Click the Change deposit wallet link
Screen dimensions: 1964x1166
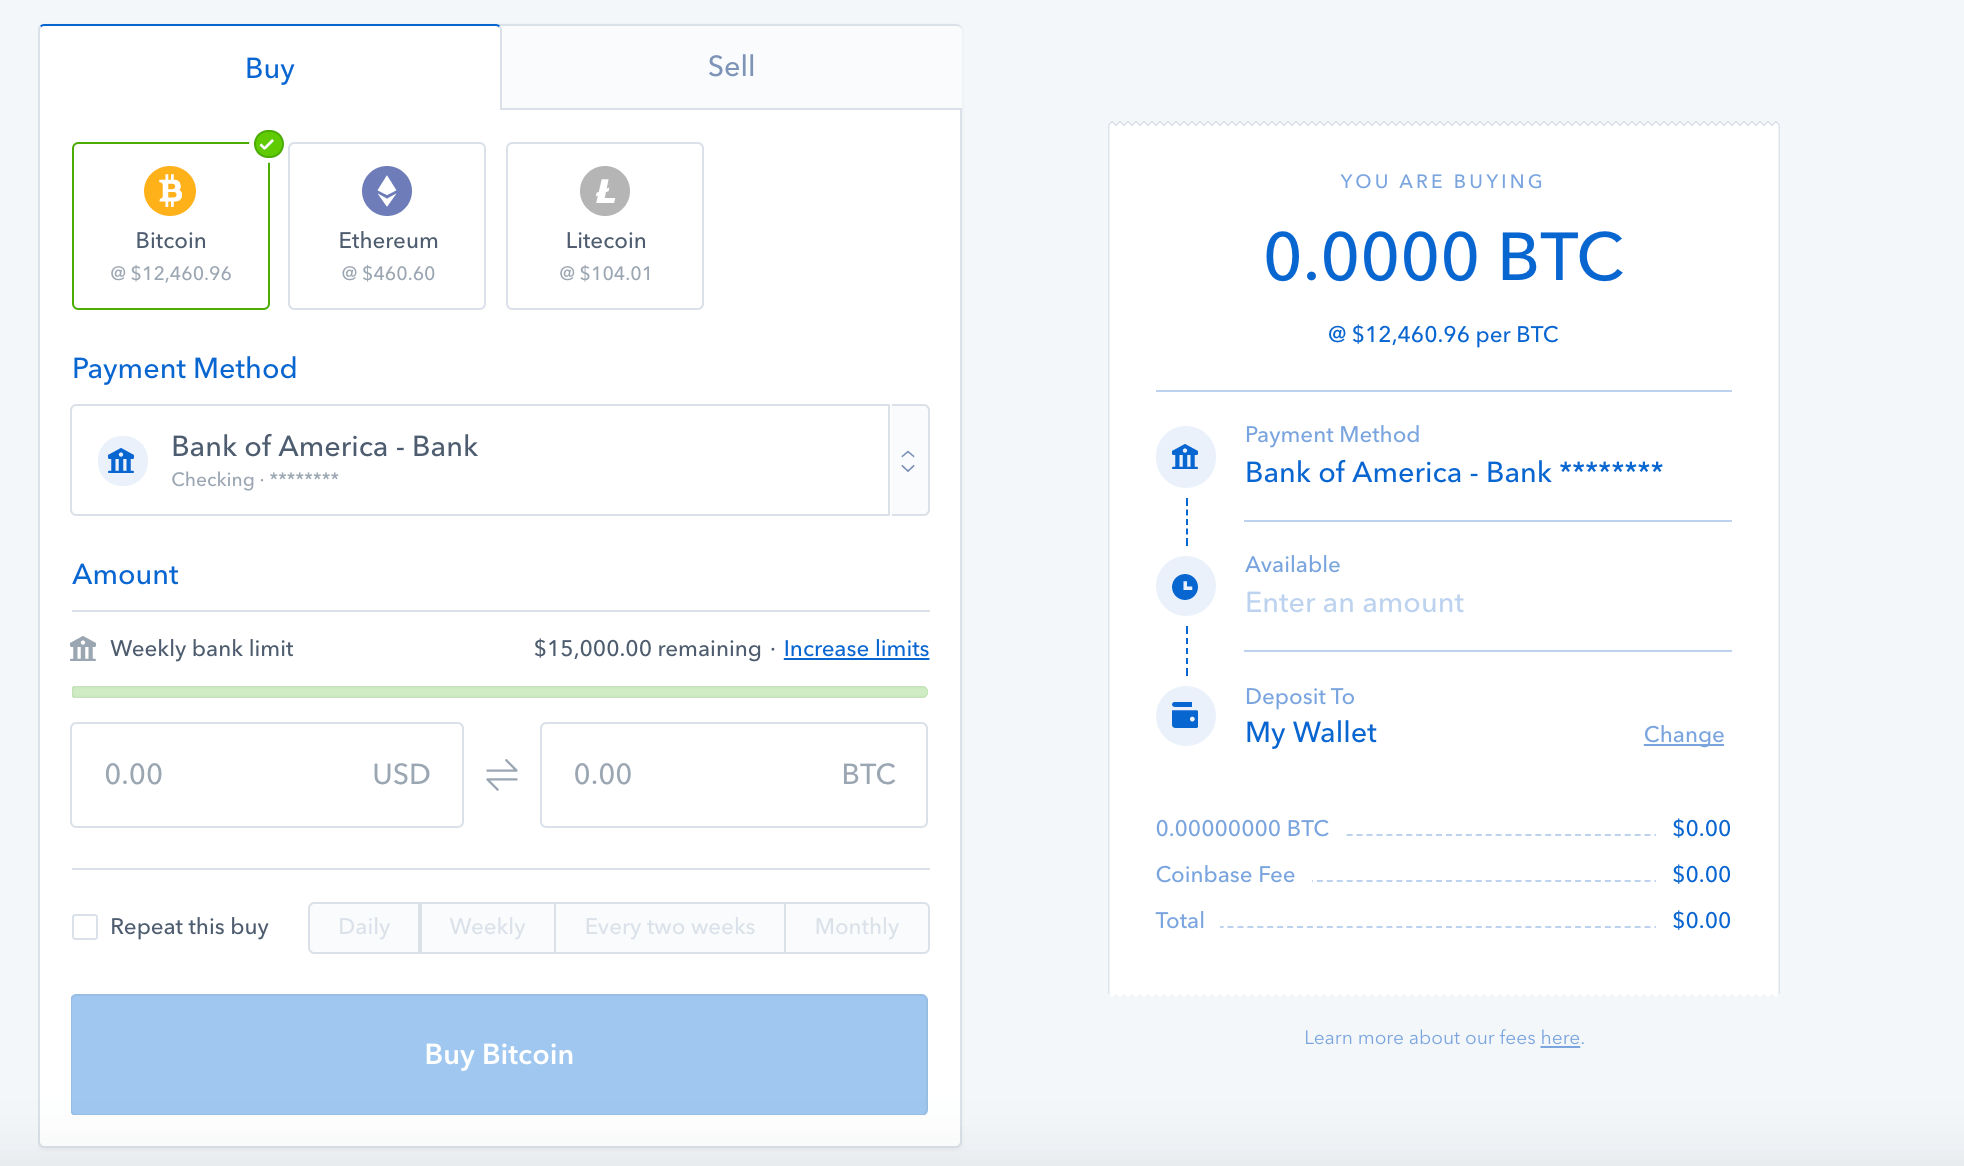[x=1684, y=733]
